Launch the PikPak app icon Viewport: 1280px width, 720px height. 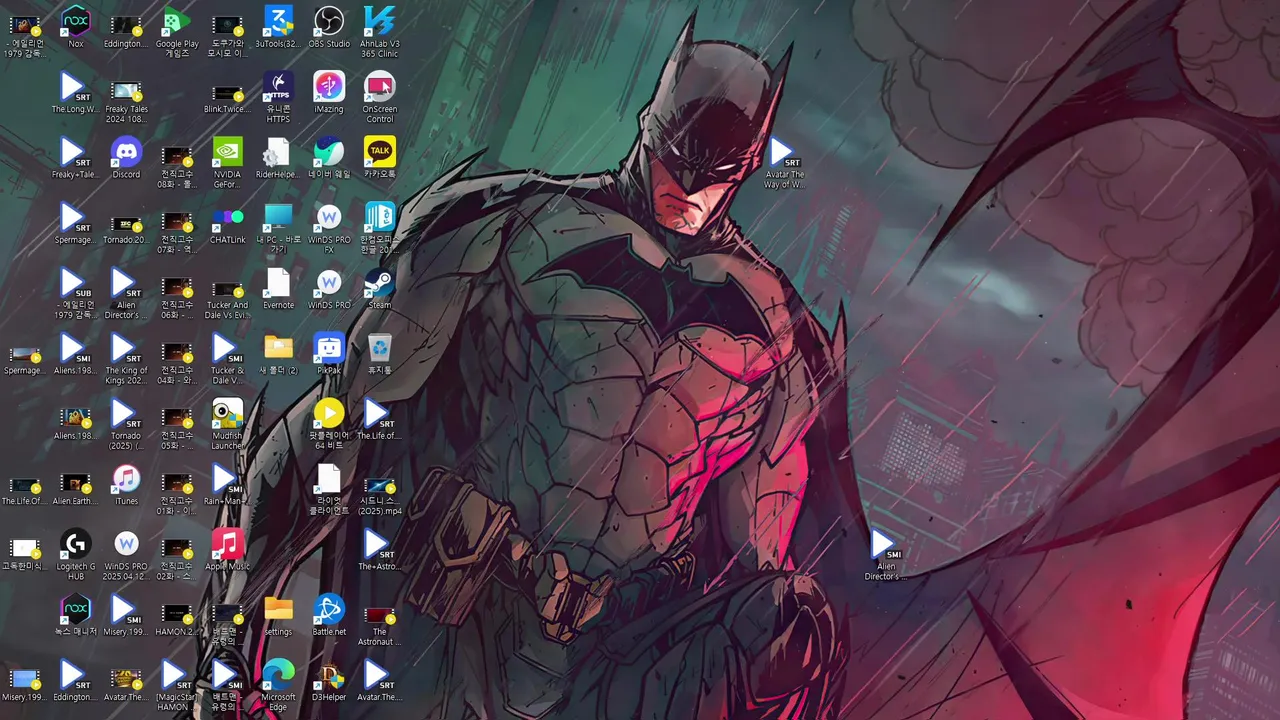coord(329,354)
